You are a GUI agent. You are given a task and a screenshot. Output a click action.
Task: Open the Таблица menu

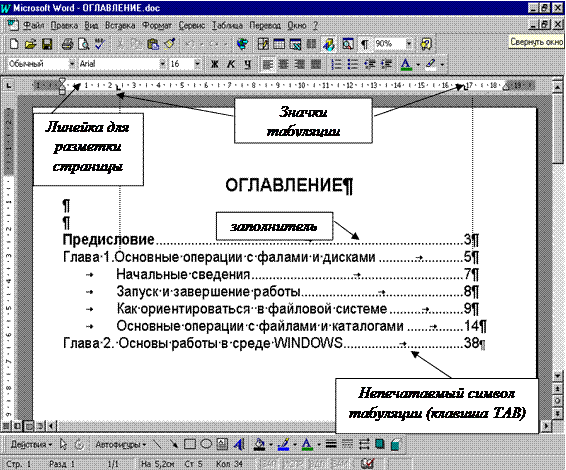(x=227, y=26)
